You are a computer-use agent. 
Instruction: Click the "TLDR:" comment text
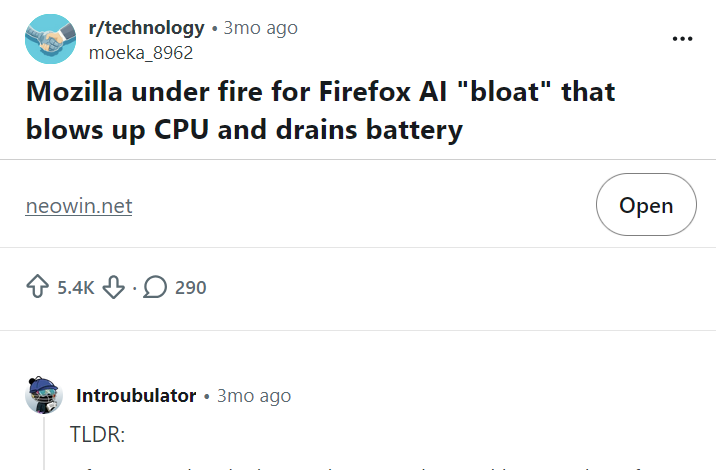click(x=99, y=436)
